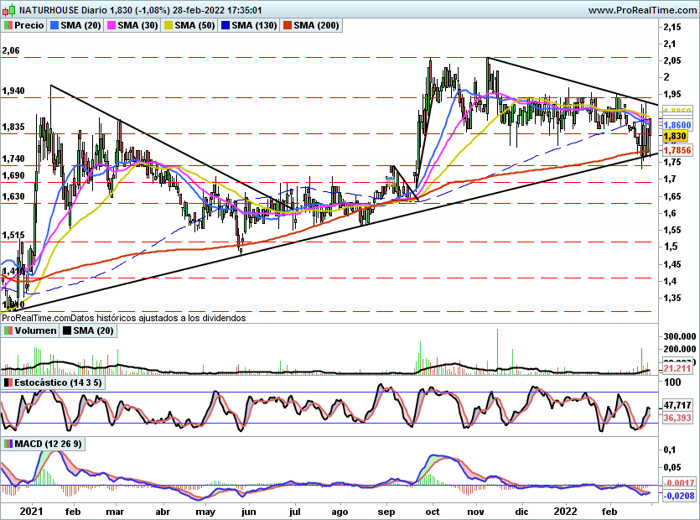Image resolution: width=700 pixels, height=520 pixels.
Task: Click the 200.000 volume axis value
Action: pyautogui.click(x=679, y=349)
